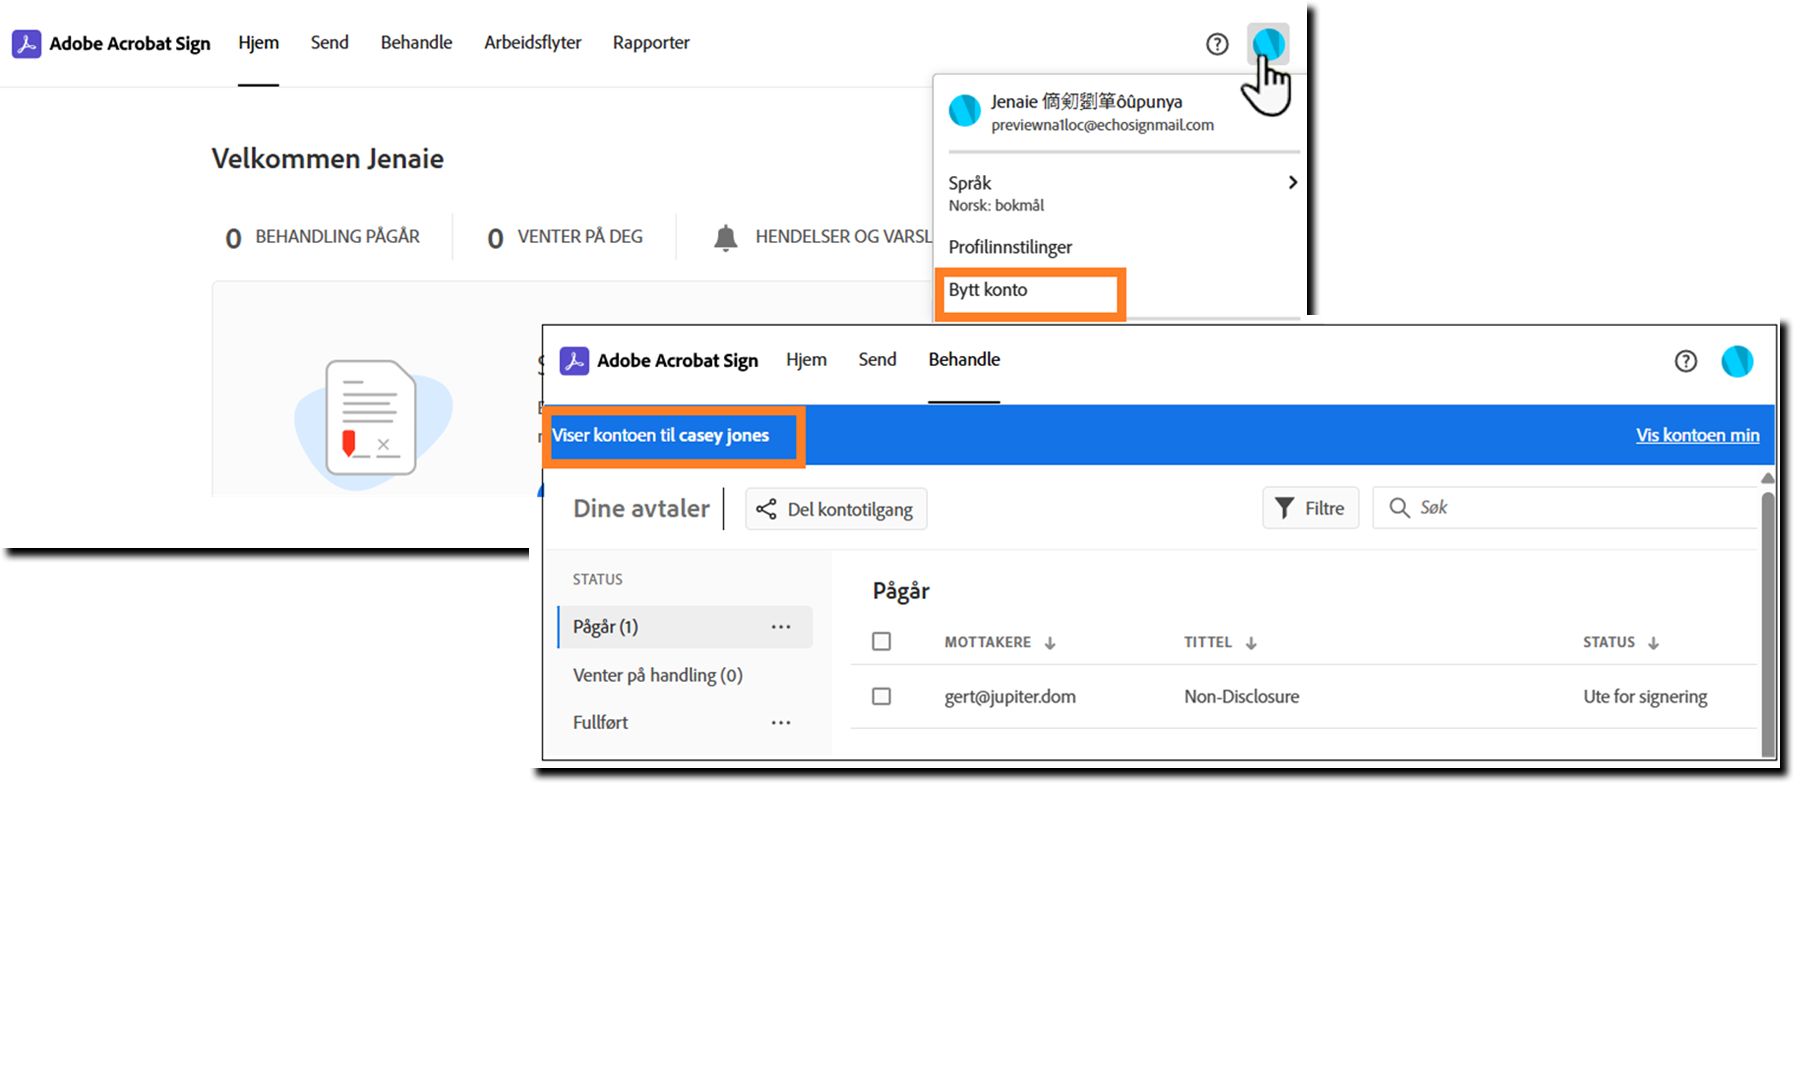
Task: Click into the Søk search field
Action: pos(1565,508)
